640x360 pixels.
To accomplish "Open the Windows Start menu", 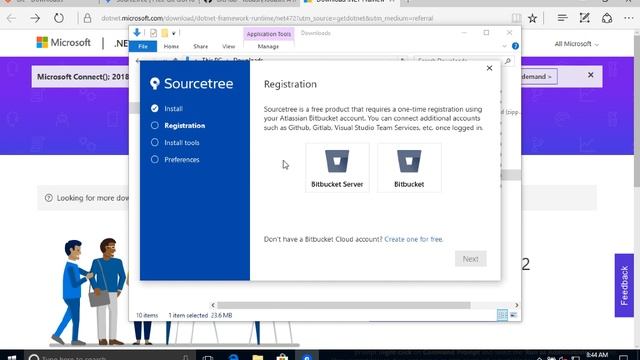I will click(12, 358).
